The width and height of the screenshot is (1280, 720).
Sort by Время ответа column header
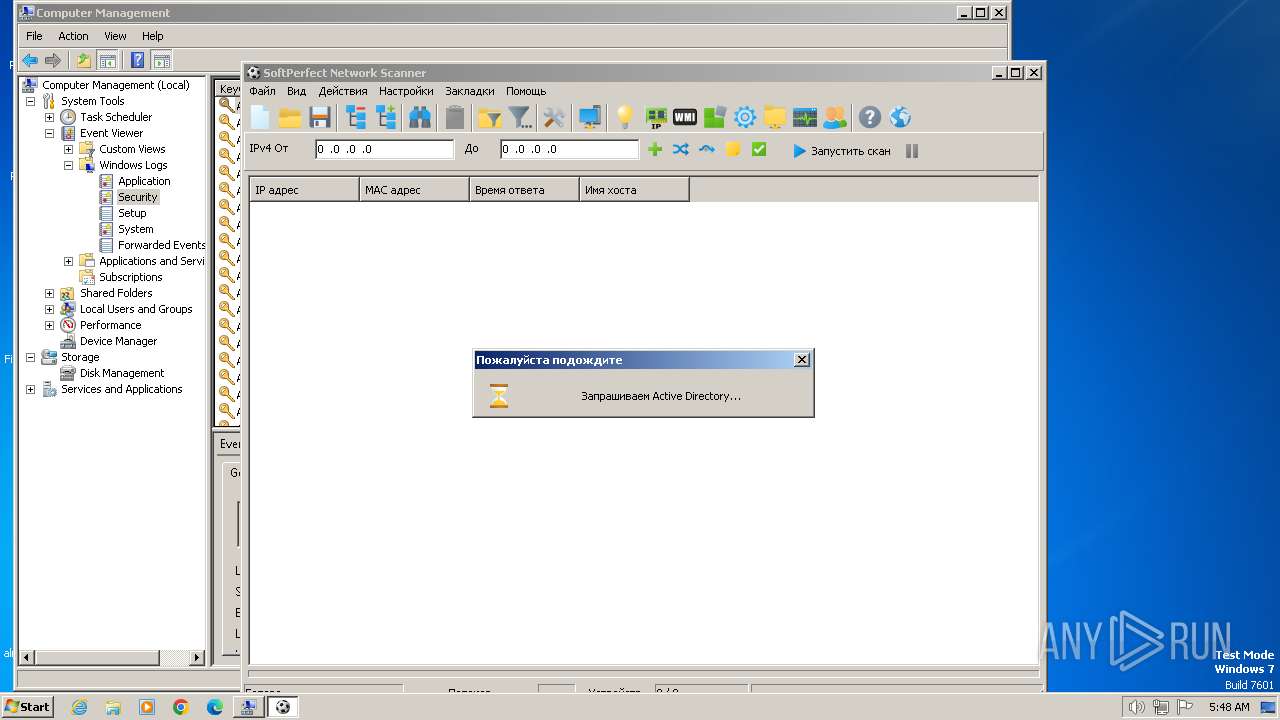point(524,190)
